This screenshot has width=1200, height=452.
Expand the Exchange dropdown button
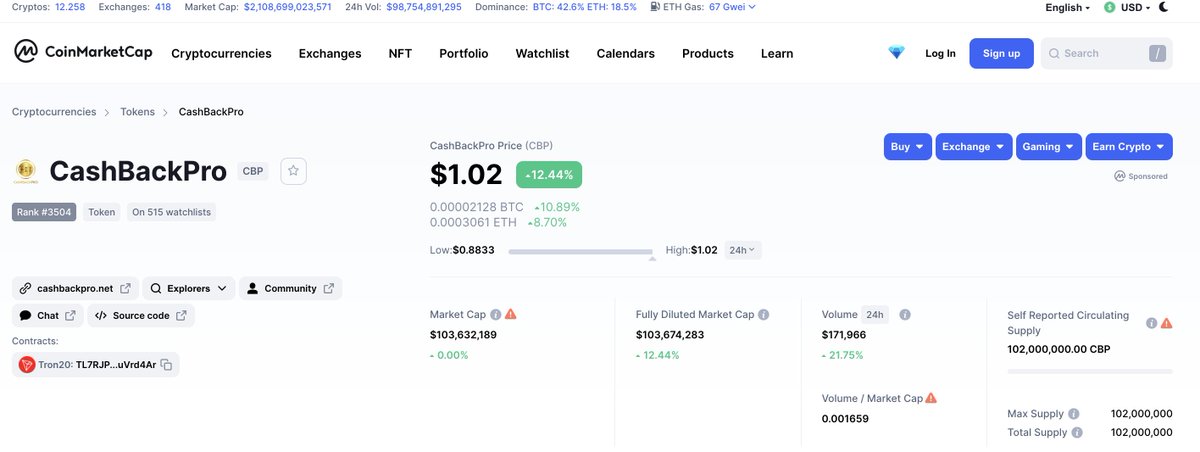[x=973, y=146]
